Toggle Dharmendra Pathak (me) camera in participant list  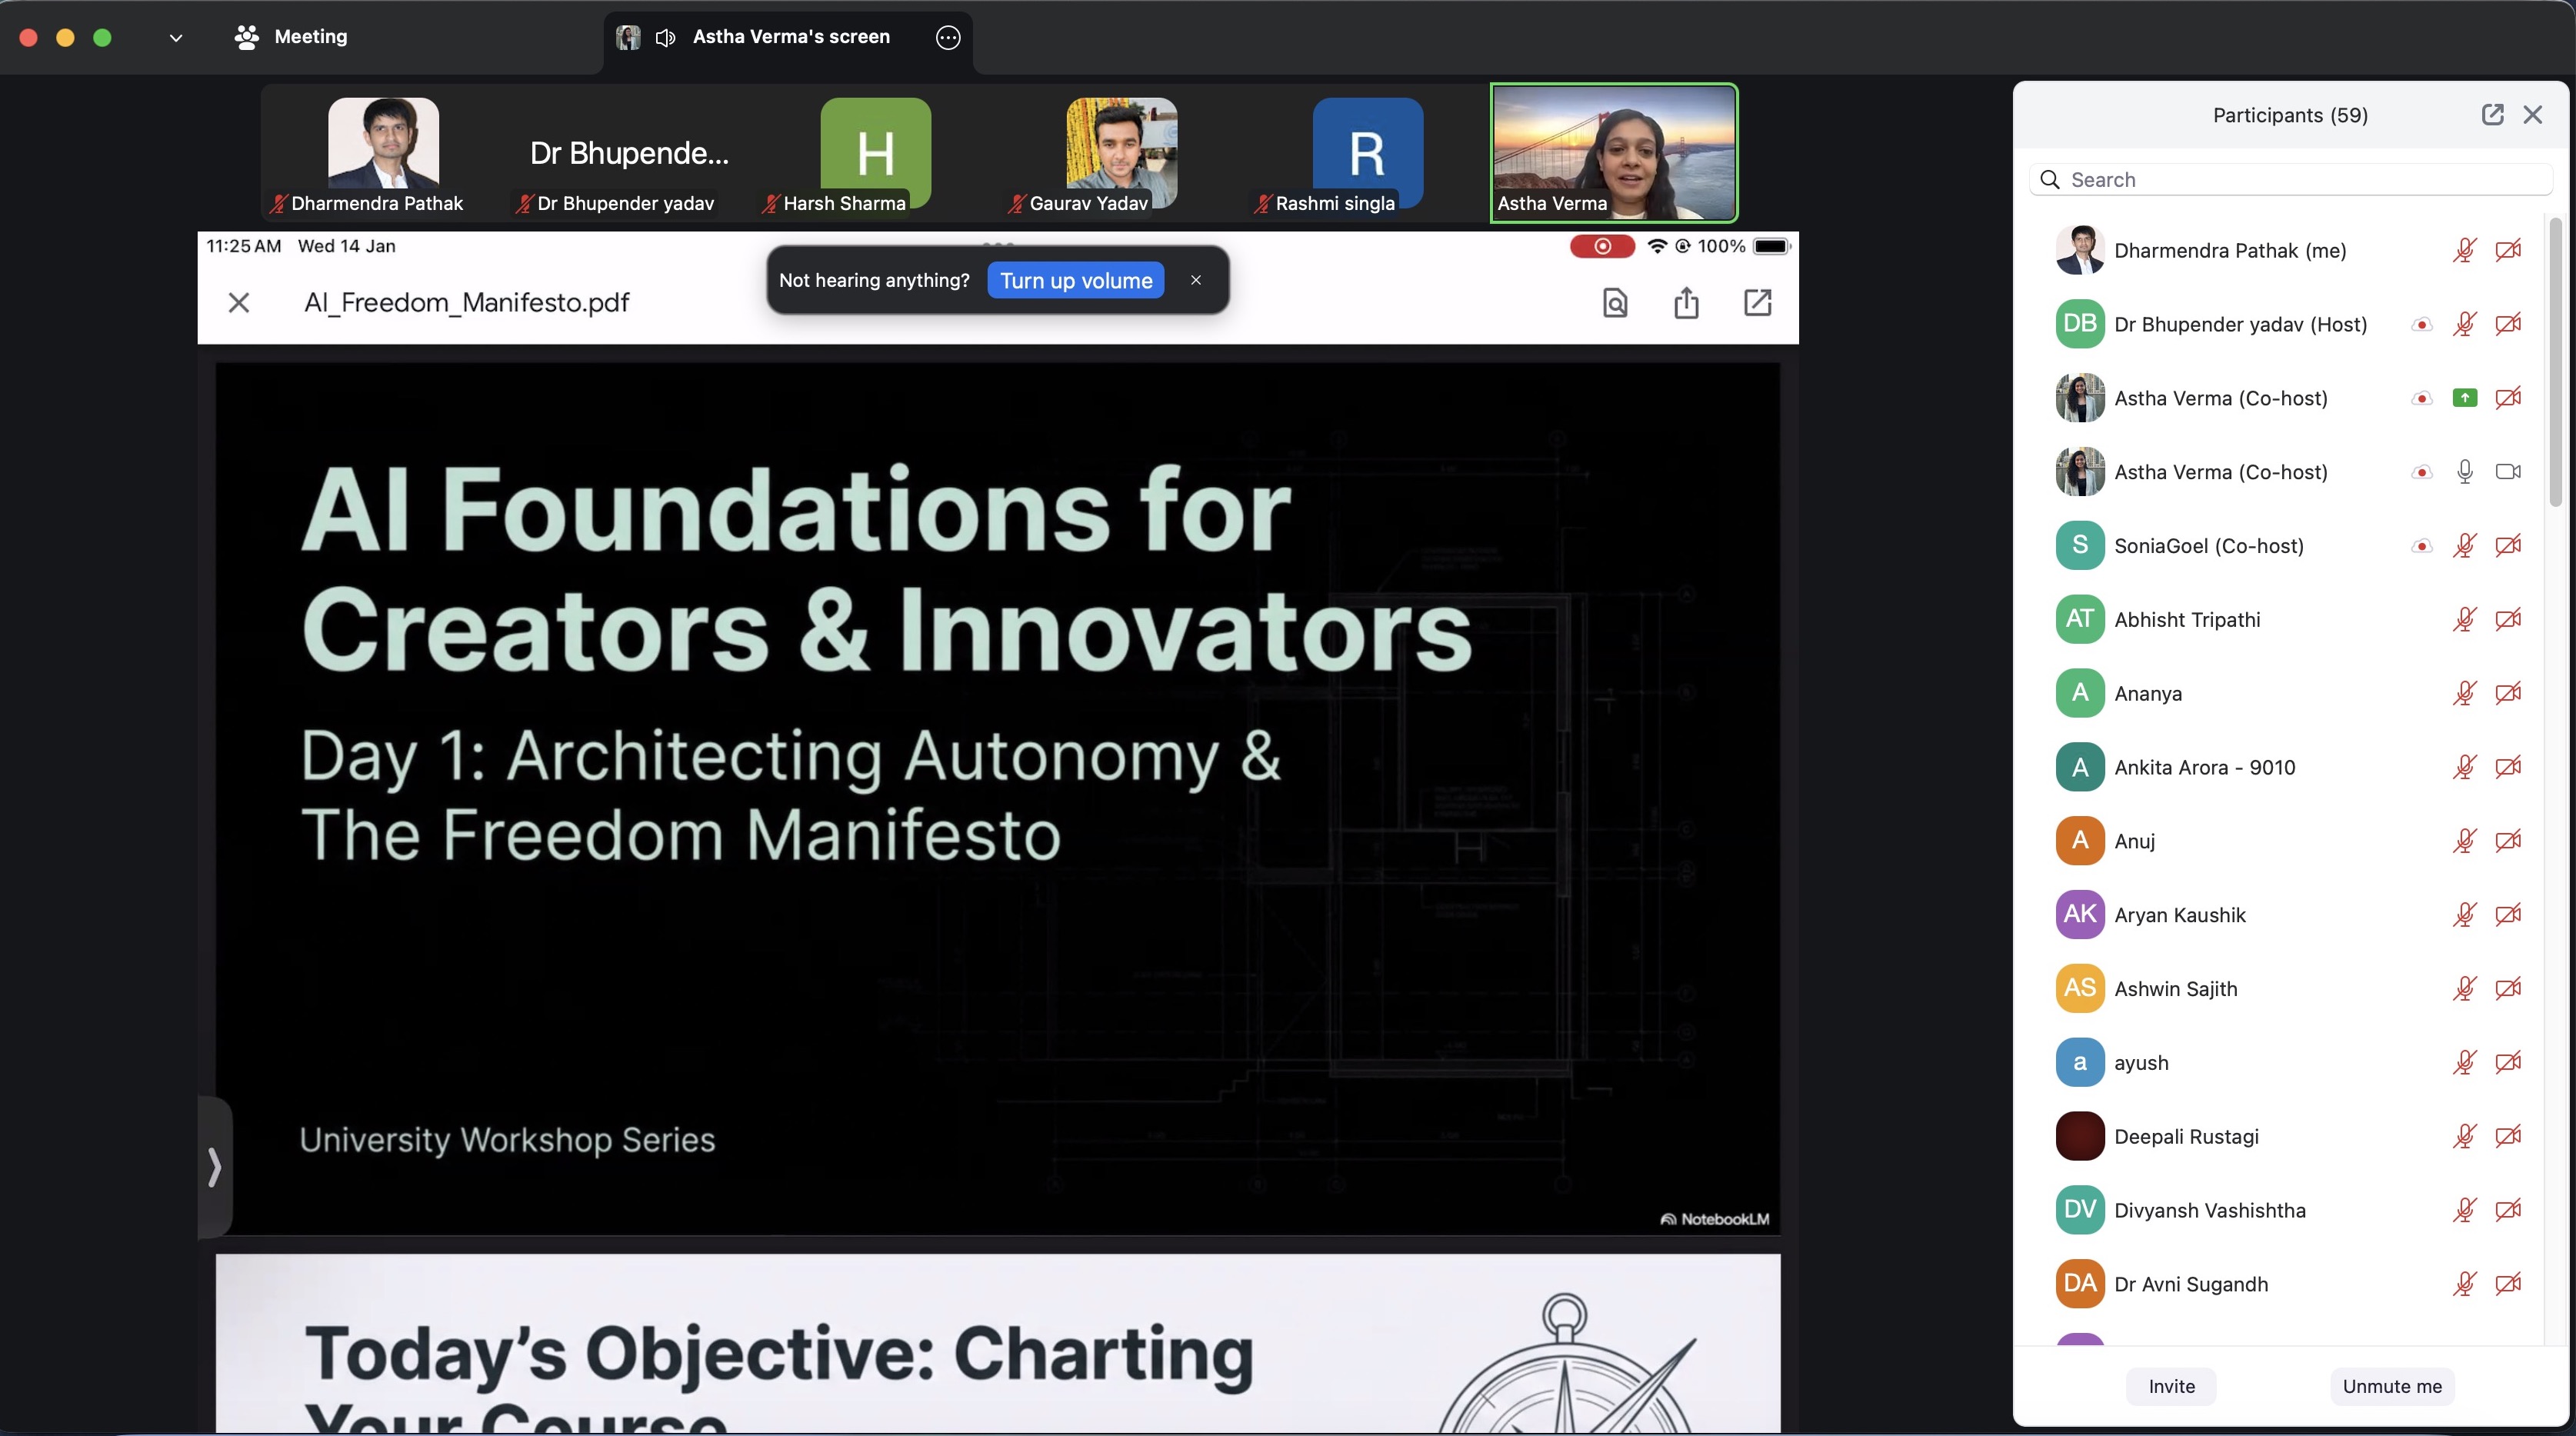[x=2507, y=250]
